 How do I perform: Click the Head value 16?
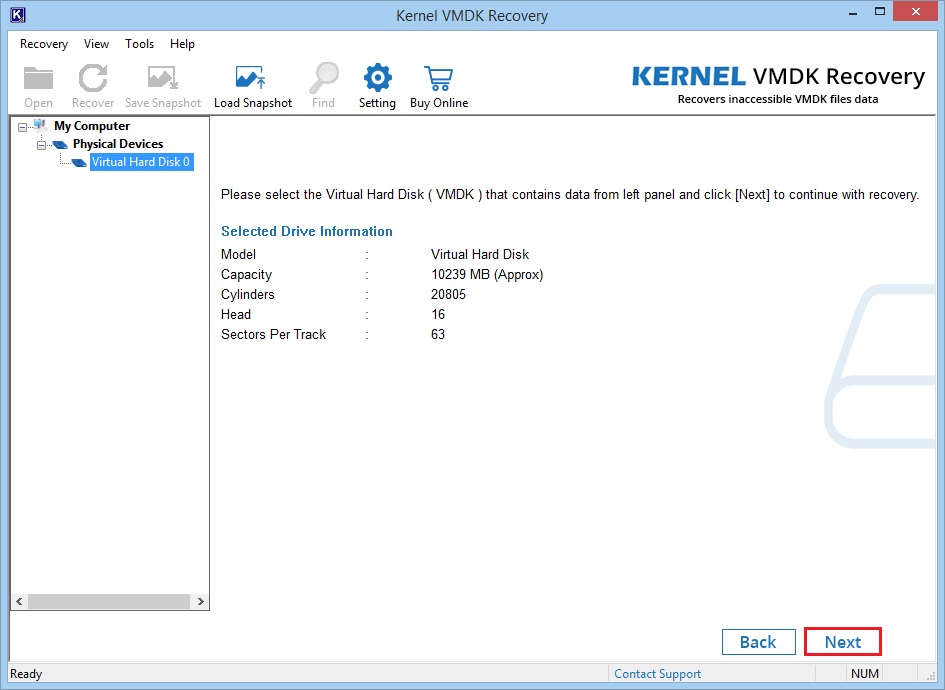click(x=438, y=315)
